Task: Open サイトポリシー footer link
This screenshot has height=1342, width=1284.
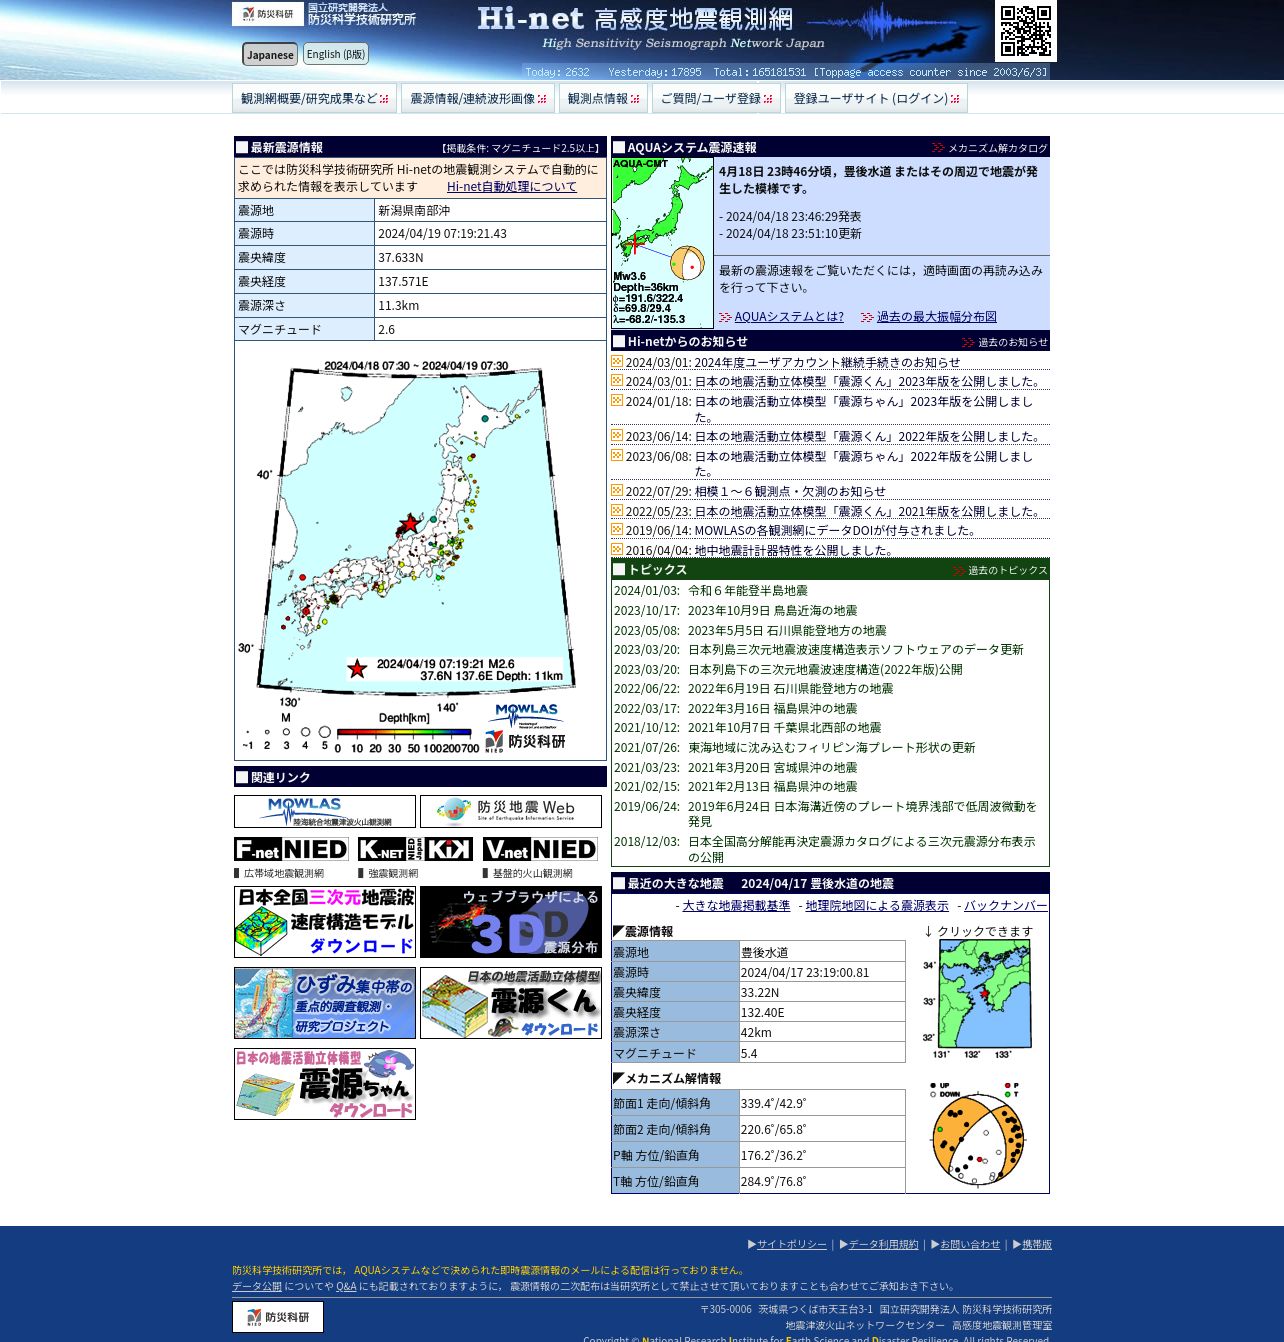Action: (791, 1244)
